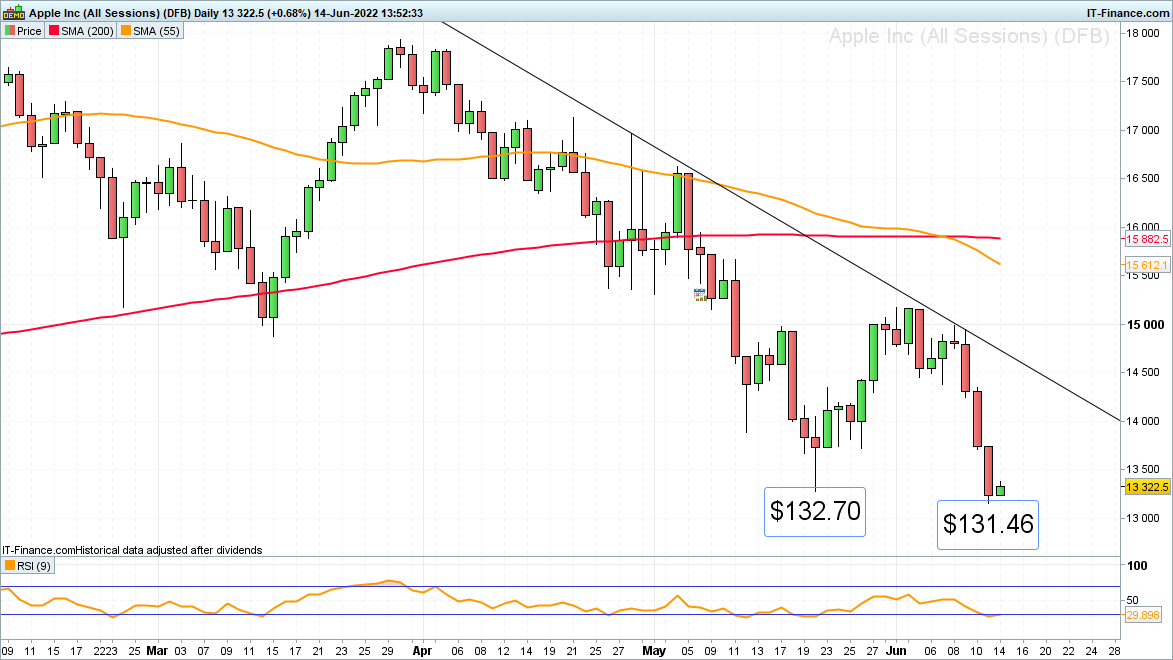Click the Jun label on the date axis

(x=896, y=651)
